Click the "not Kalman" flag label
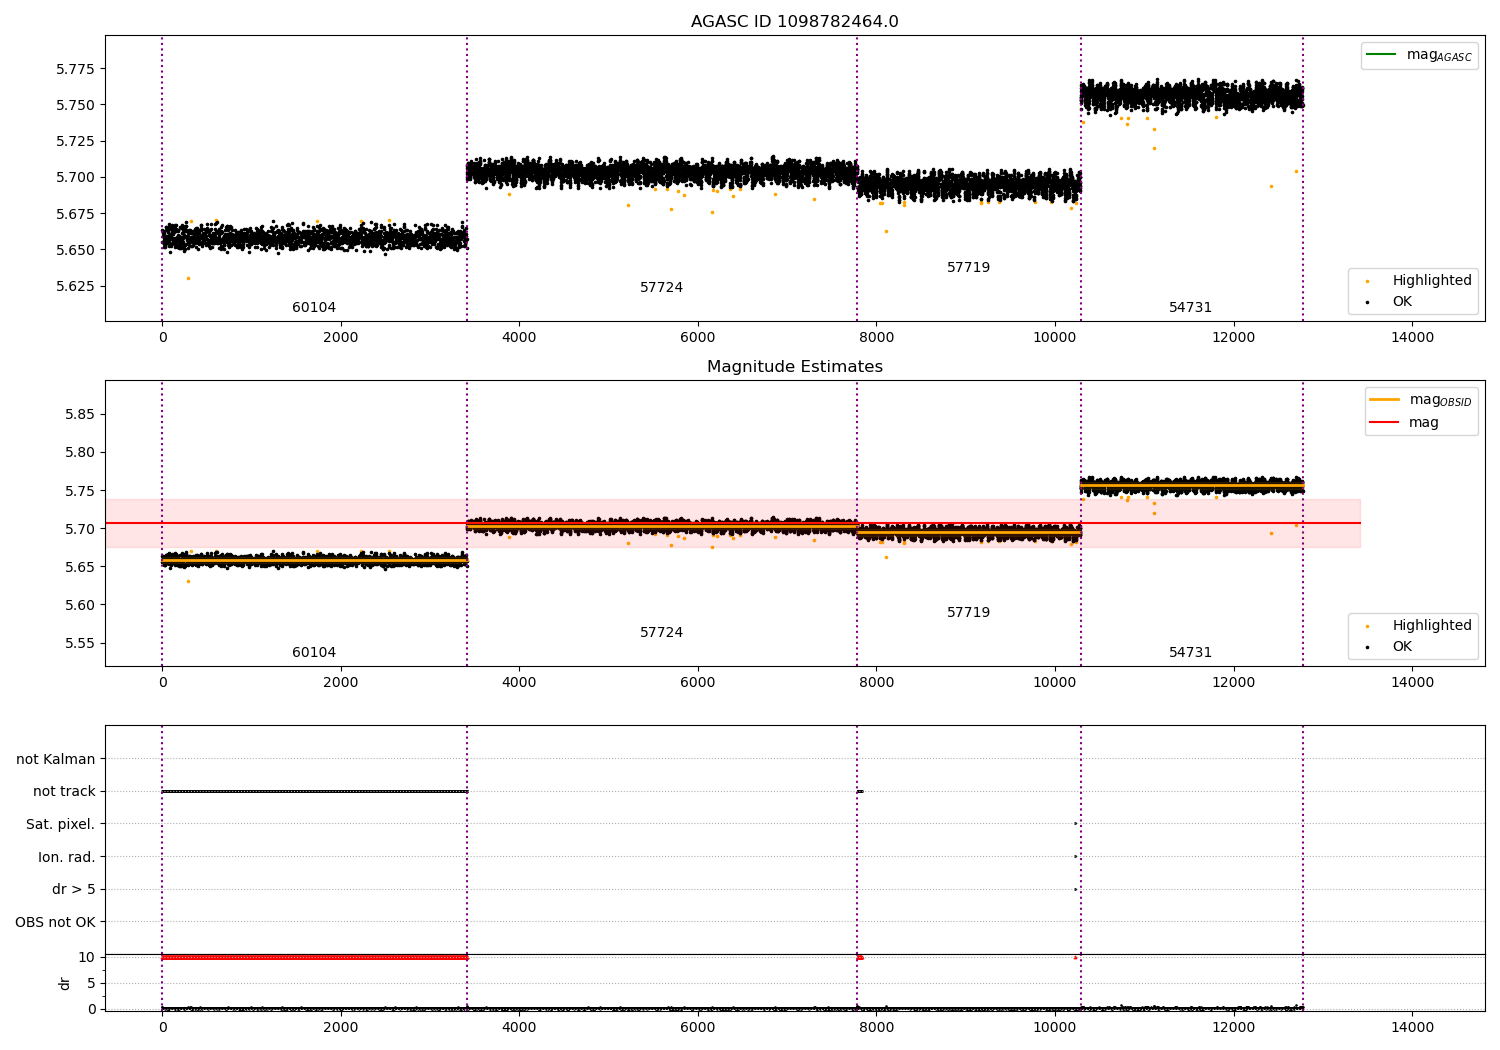This screenshot has width=1500, height=1050. [x=56, y=759]
